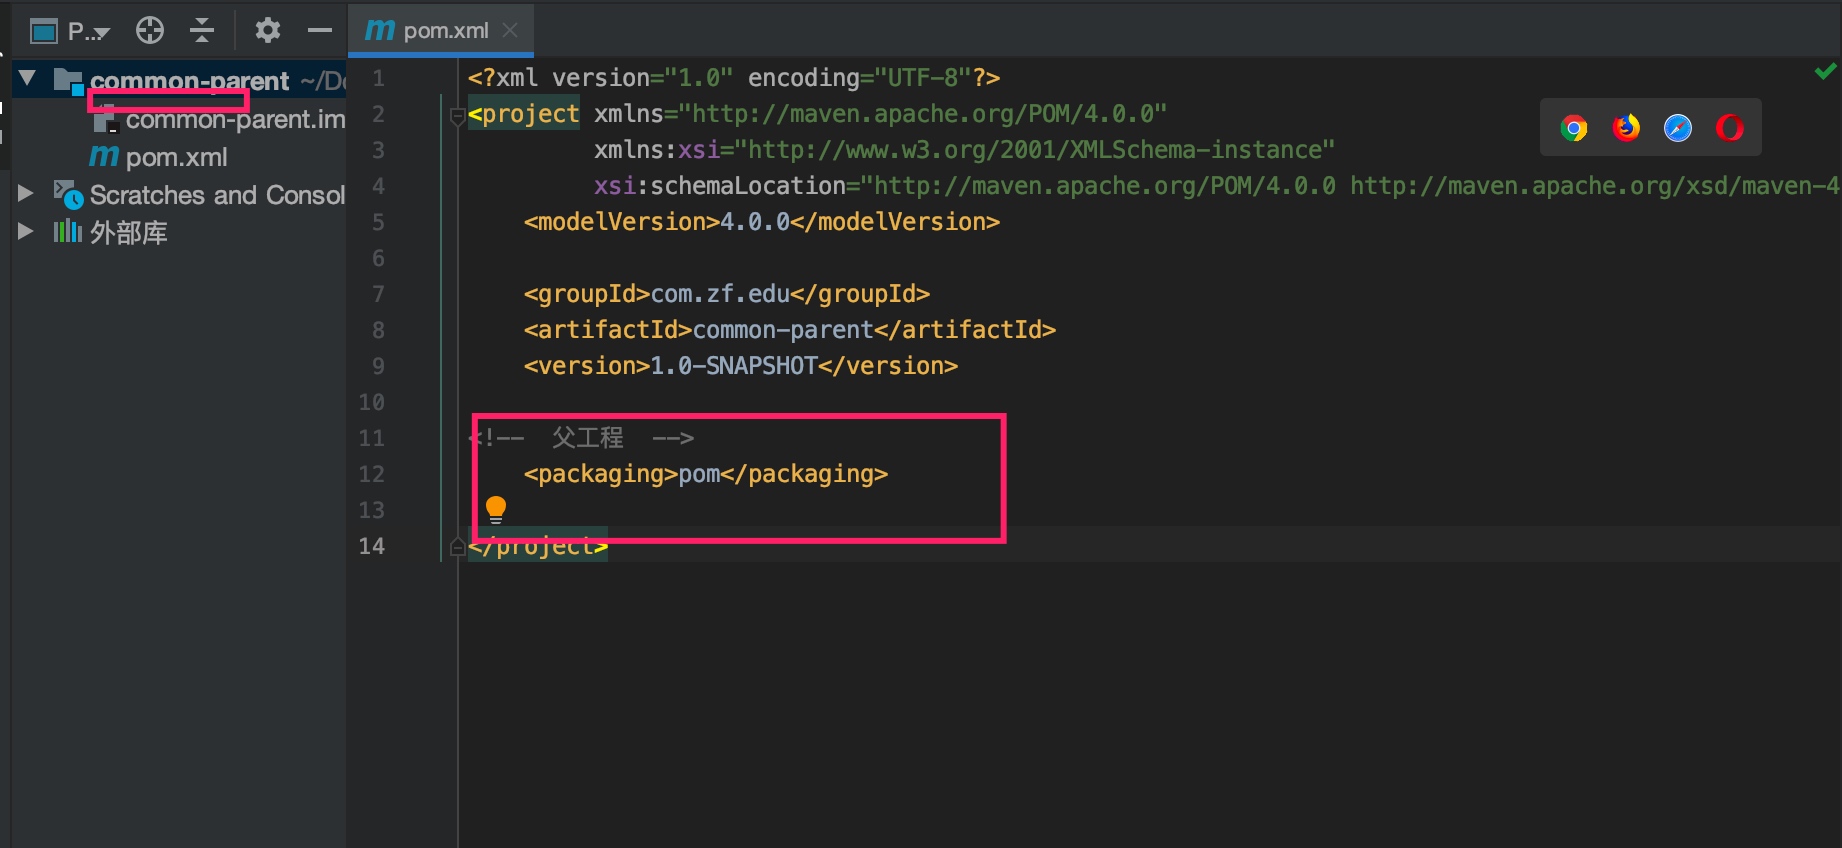
Task: Fold the project tag at line 2
Action: pyautogui.click(x=457, y=115)
